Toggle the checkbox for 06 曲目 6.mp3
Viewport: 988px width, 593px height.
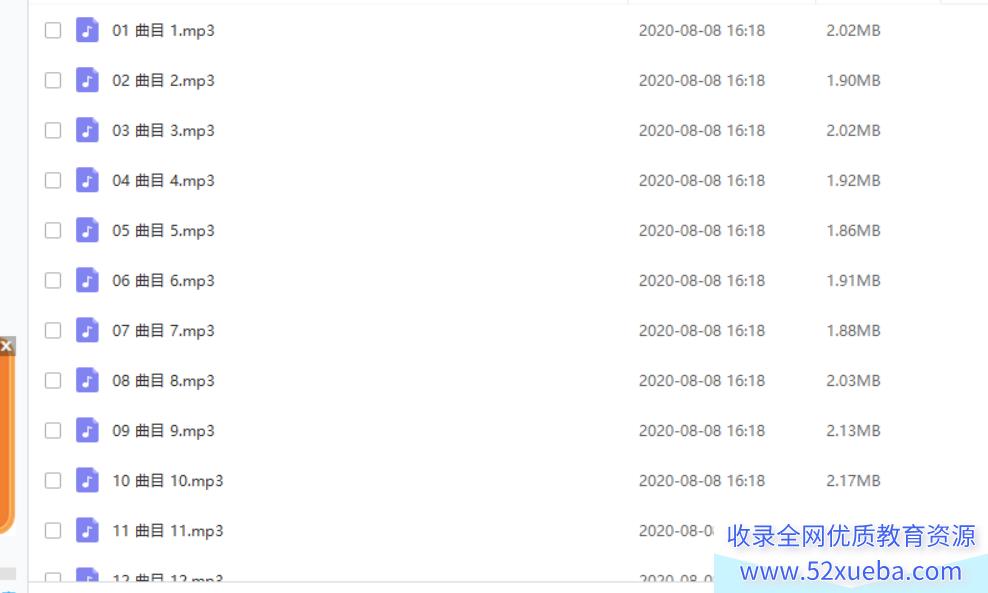[53, 280]
